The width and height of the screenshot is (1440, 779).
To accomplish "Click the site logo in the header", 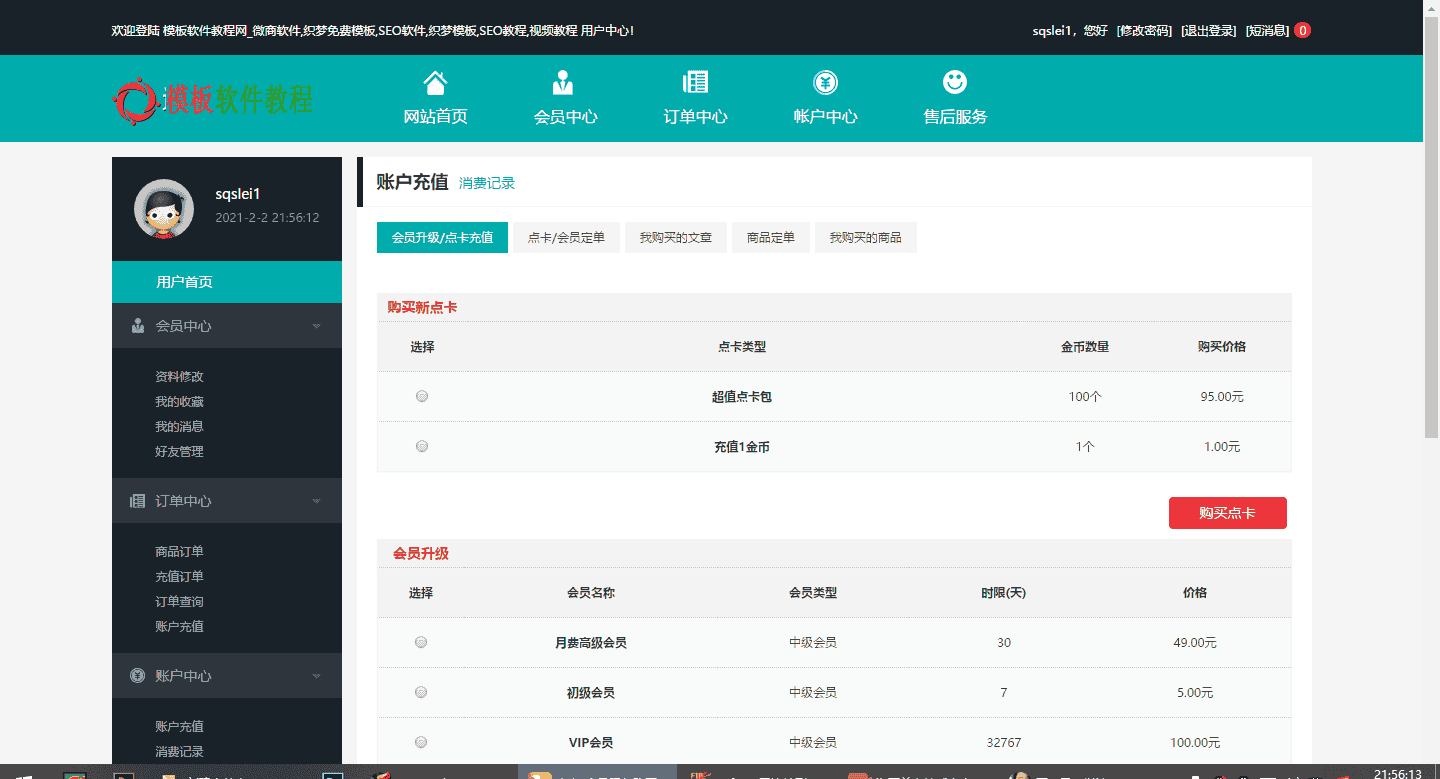I will (x=215, y=98).
